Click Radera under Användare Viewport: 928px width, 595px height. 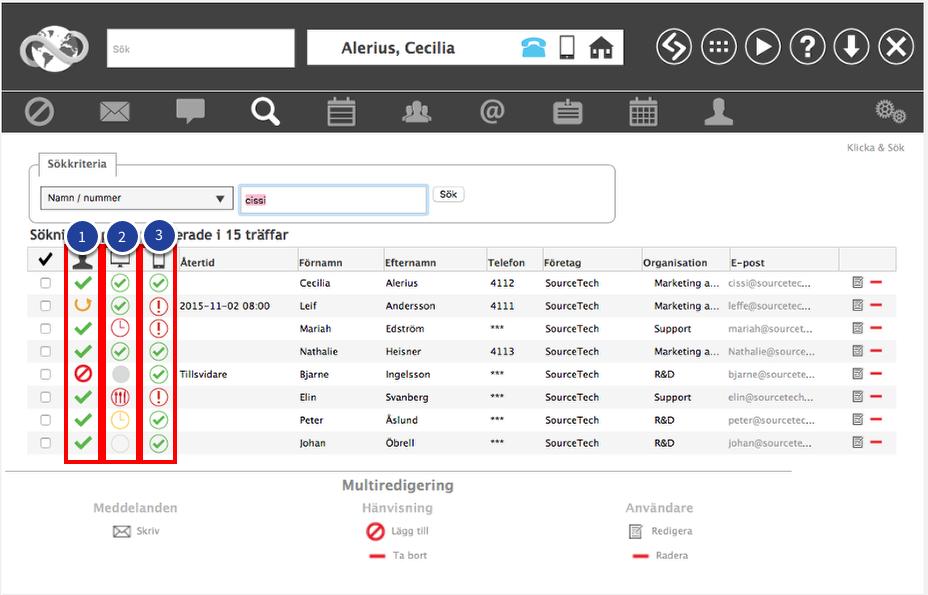(660, 555)
